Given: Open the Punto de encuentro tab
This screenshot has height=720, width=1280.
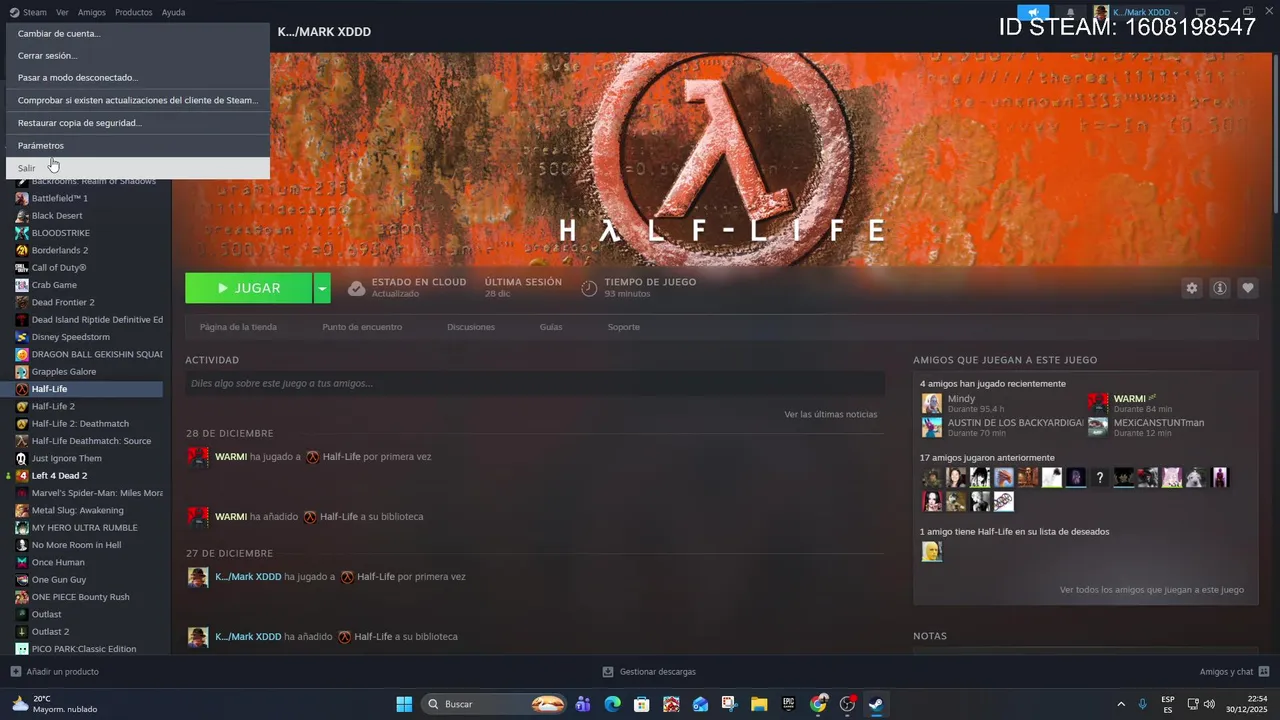Looking at the screenshot, I should pyautogui.click(x=362, y=327).
